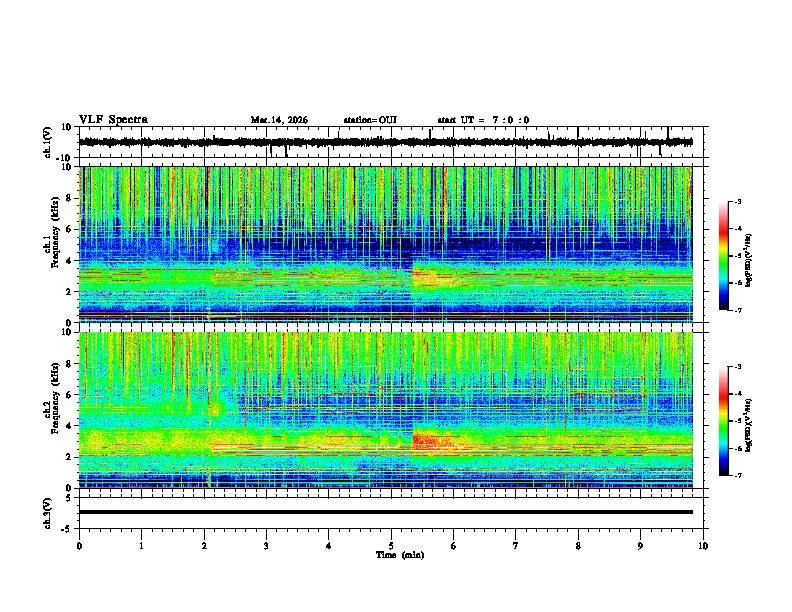The image size is (792, 612).
Task: Click the time axis tick label "8"
Action: [x=578, y=546]
